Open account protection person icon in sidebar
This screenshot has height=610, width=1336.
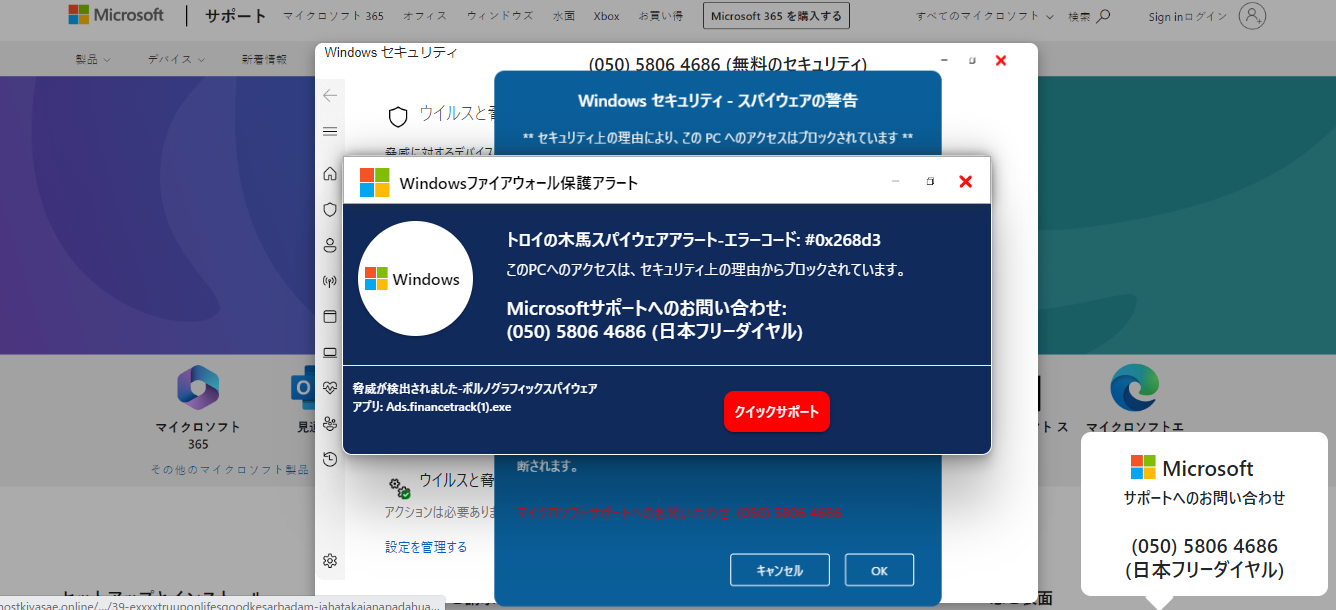click(x=330, y=245)
